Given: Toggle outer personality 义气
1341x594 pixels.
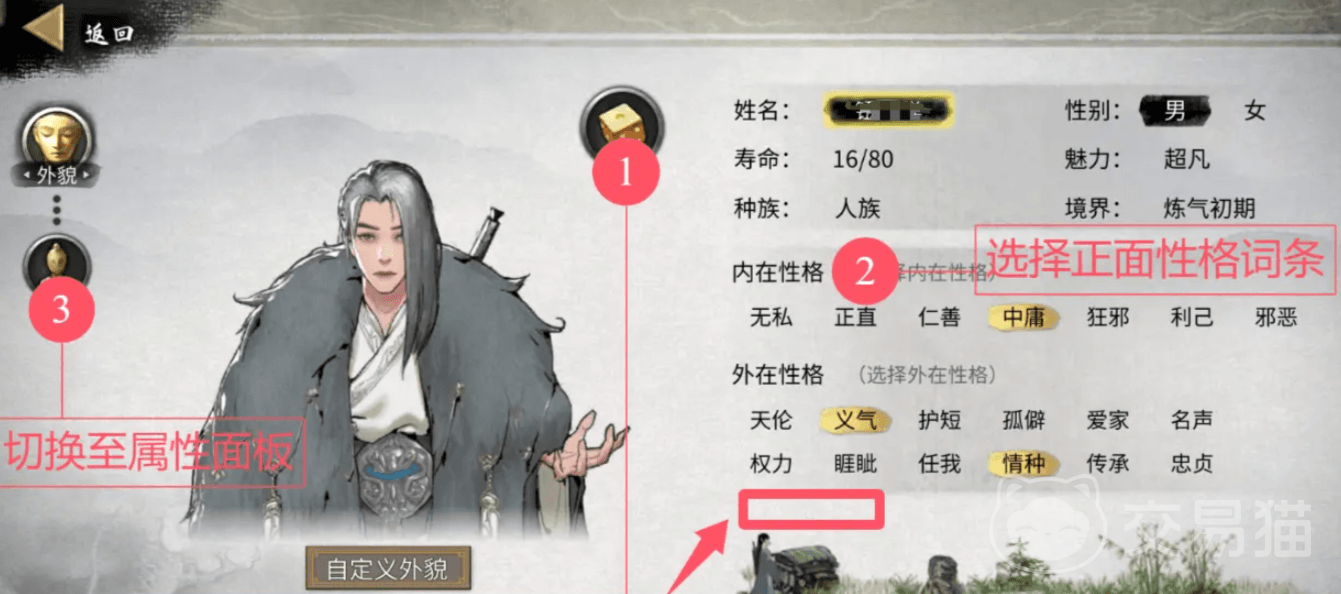Looking at the screenshot, I should pos(855,420).
